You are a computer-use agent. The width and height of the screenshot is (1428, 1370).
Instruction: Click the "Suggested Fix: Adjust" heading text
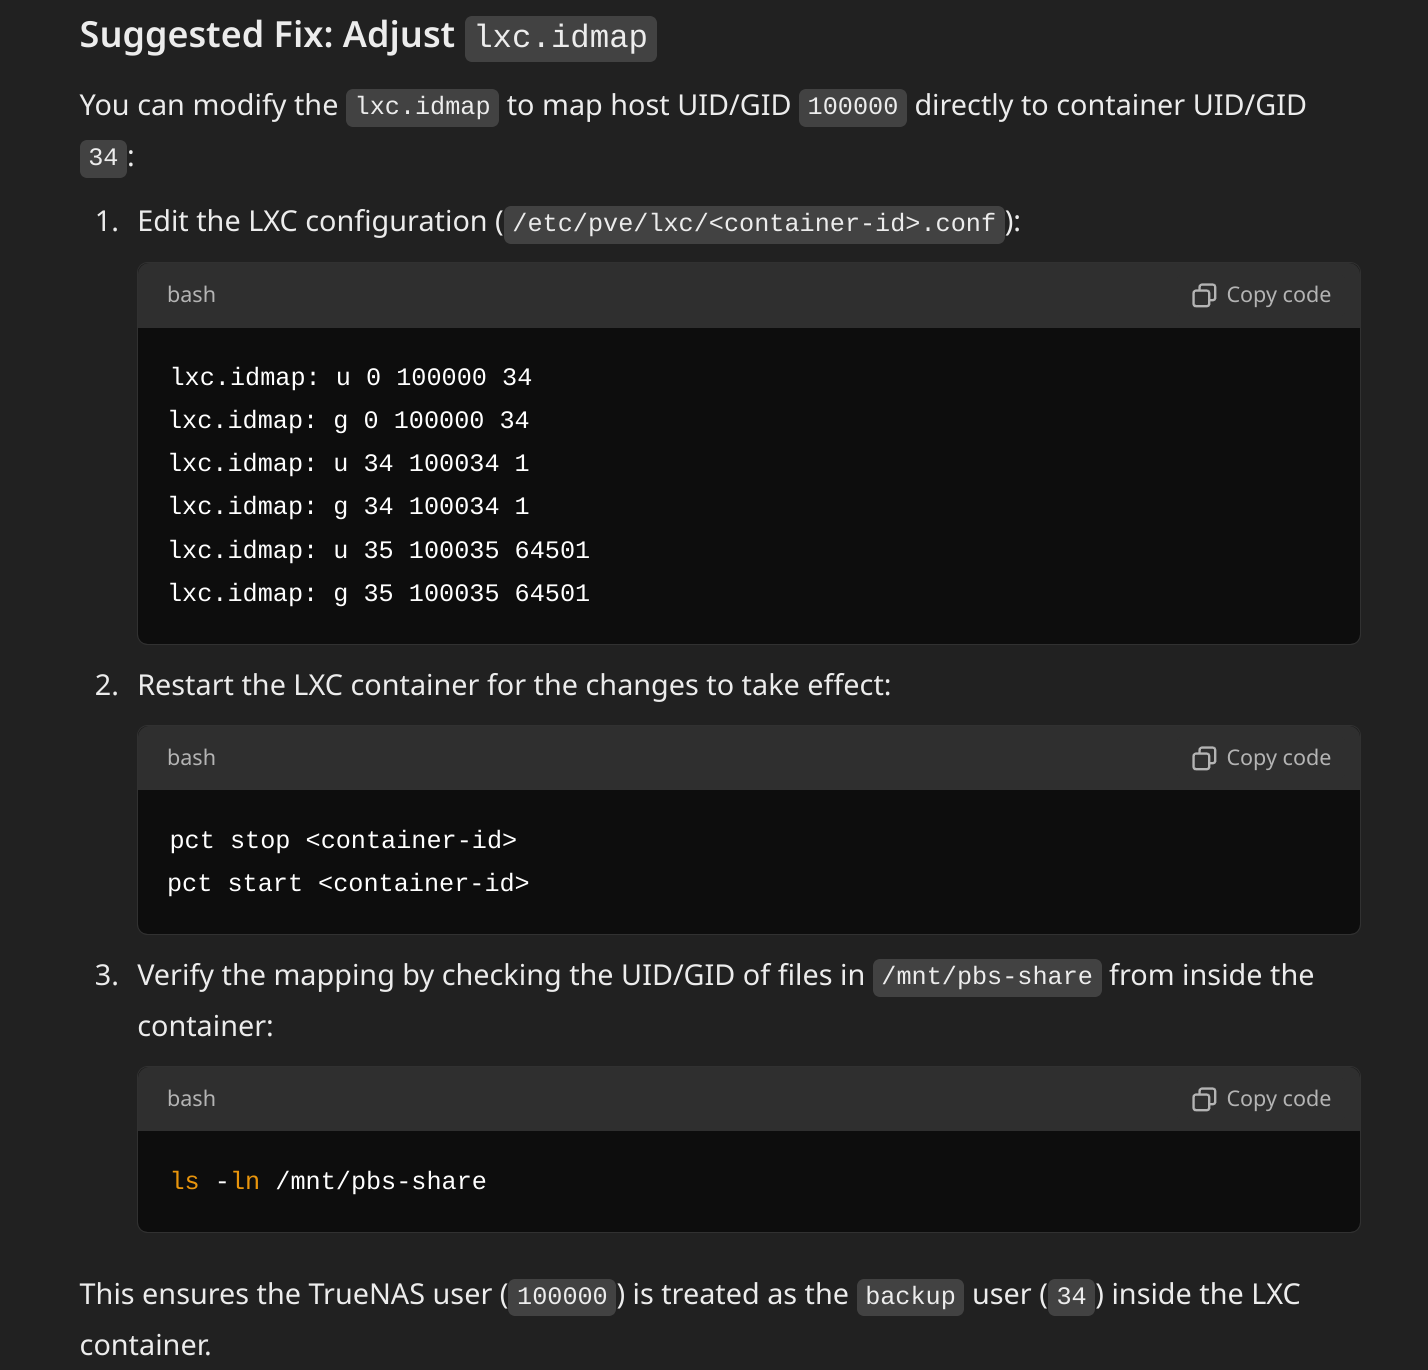tap(267, 36)
